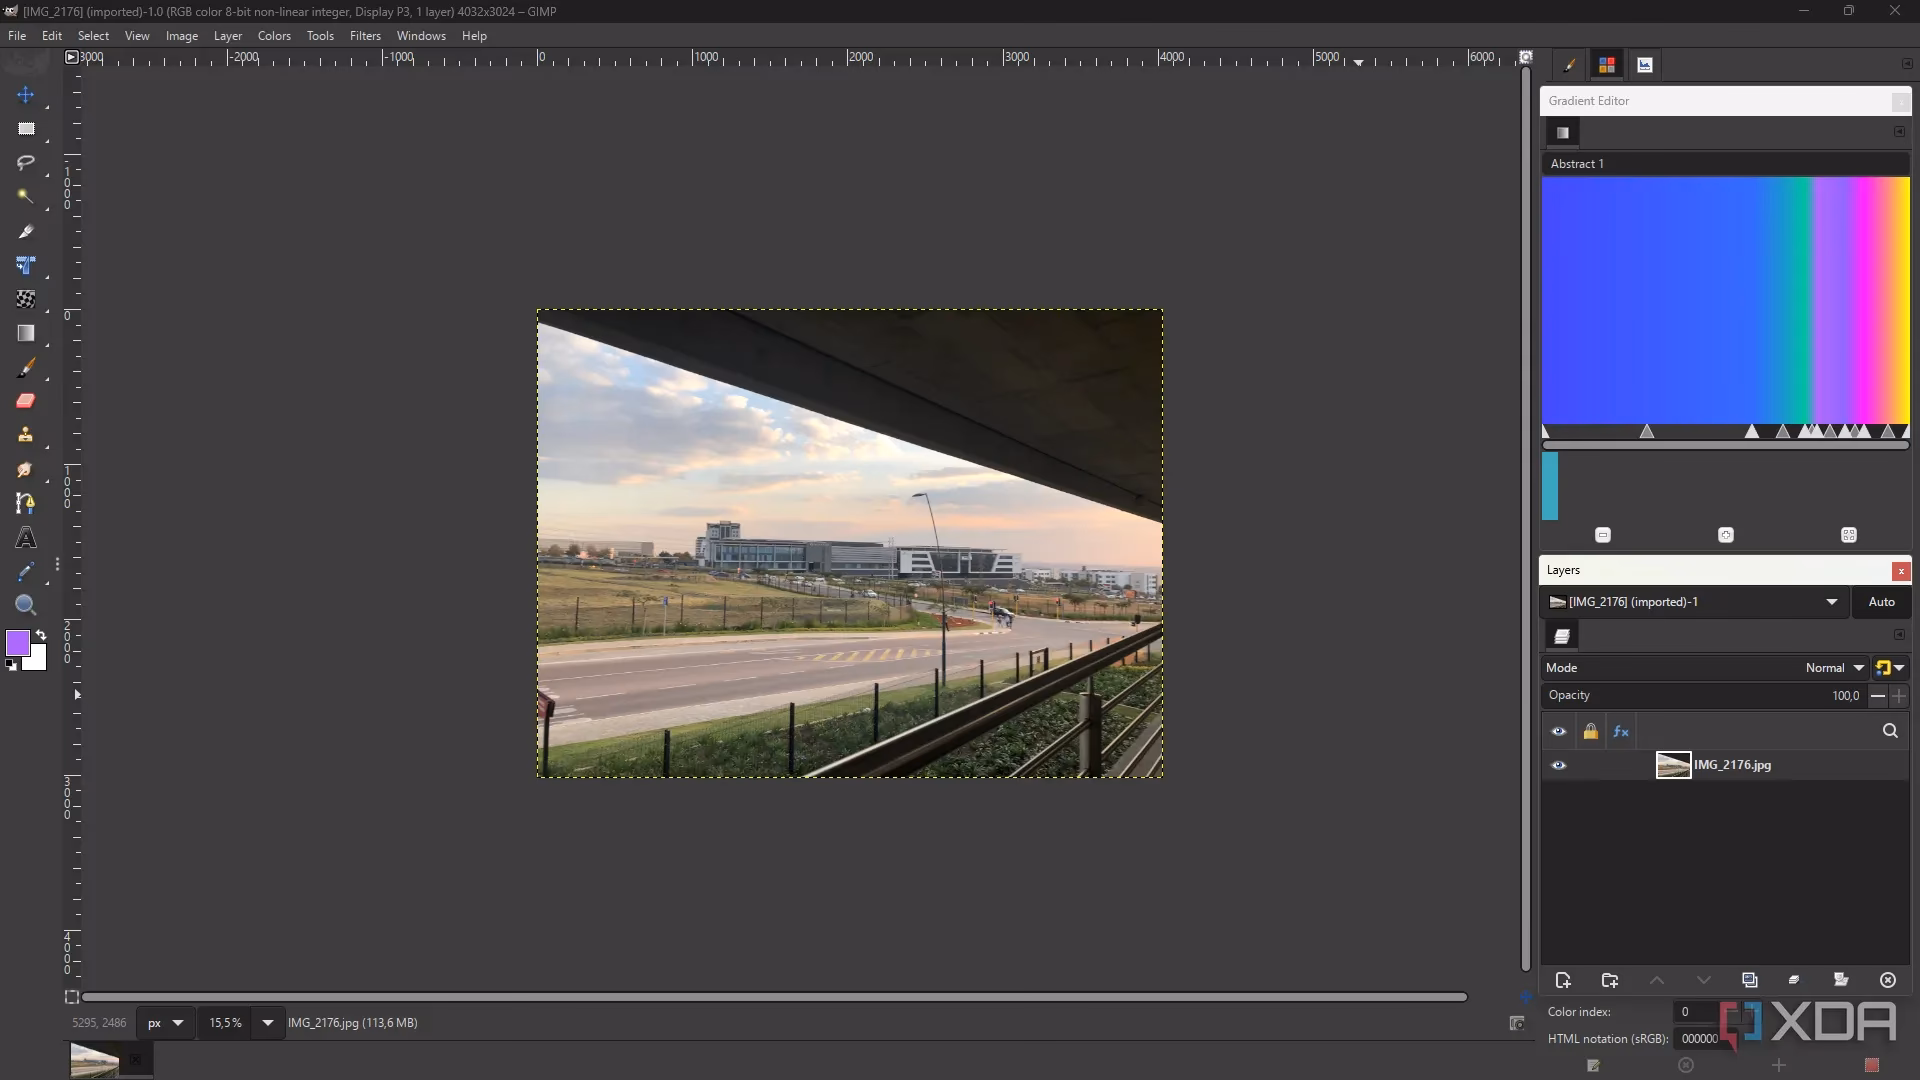The height and width of the screenshot is (1080, 1920).
Task: Open the image selector dropdown above Layers
Action: point(1833,602)
